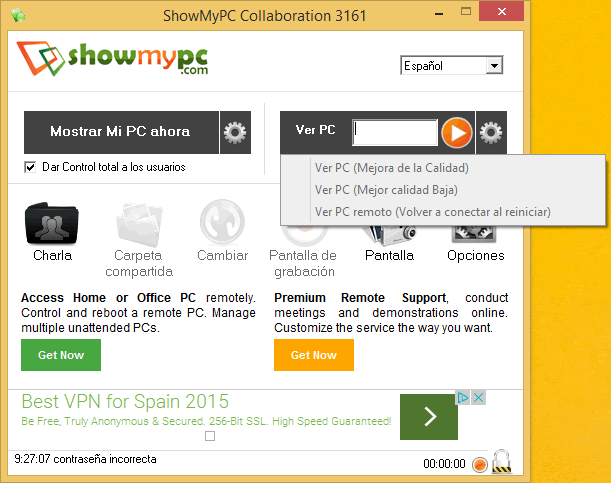Click the small checkbox under the VPN ad
This screenshot has width=611, height=483.
[x=210, y=436]
